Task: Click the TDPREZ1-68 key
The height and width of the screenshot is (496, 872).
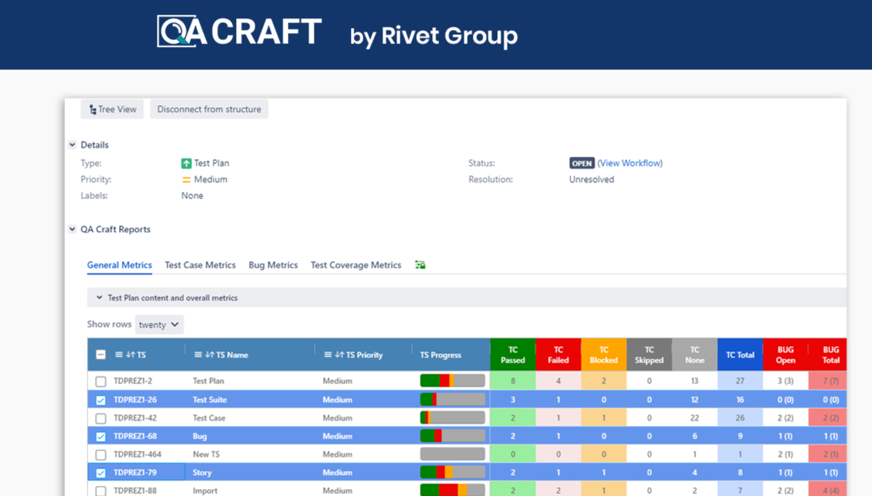Action: (135, 437)
